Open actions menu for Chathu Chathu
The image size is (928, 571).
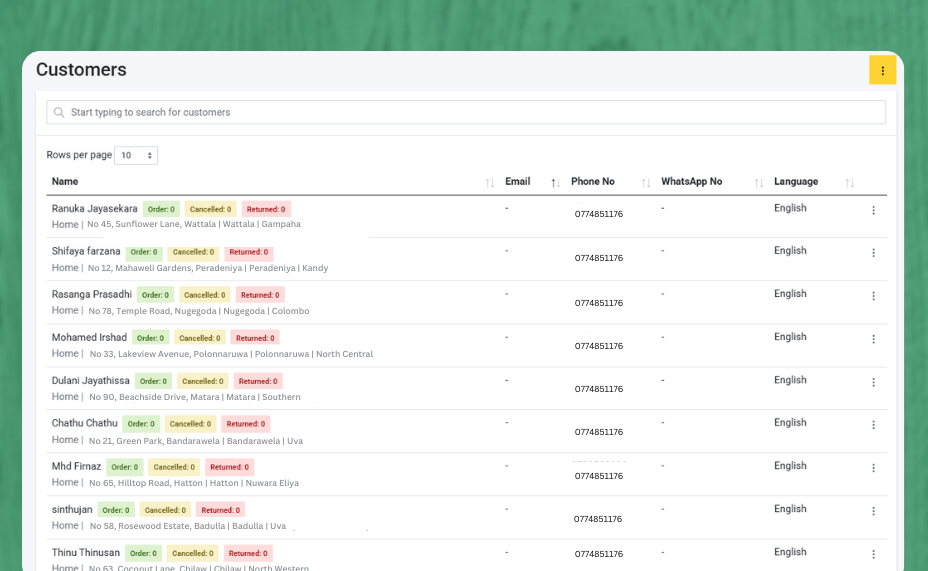[x=873, y=425]
